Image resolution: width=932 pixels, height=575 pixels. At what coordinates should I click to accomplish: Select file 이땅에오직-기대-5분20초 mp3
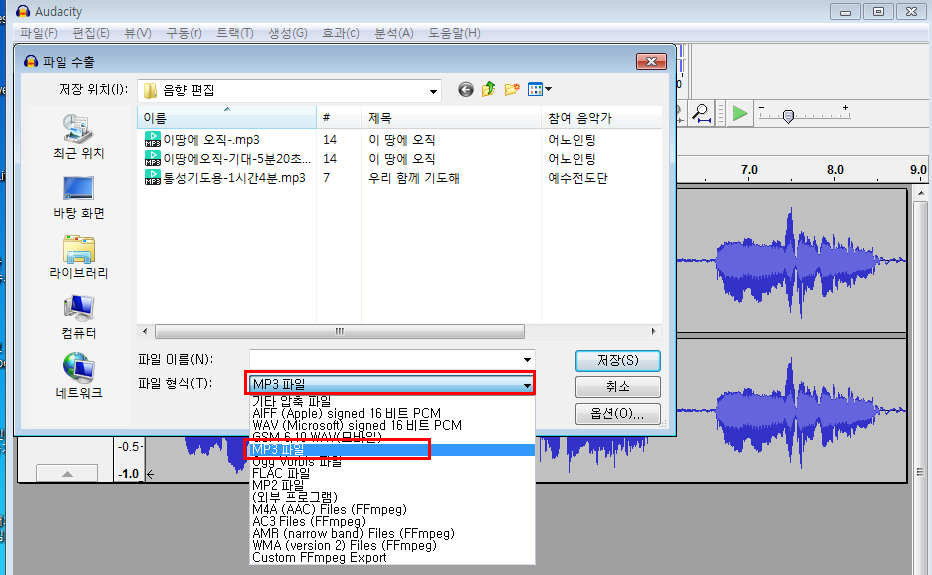tap(228, 159)
